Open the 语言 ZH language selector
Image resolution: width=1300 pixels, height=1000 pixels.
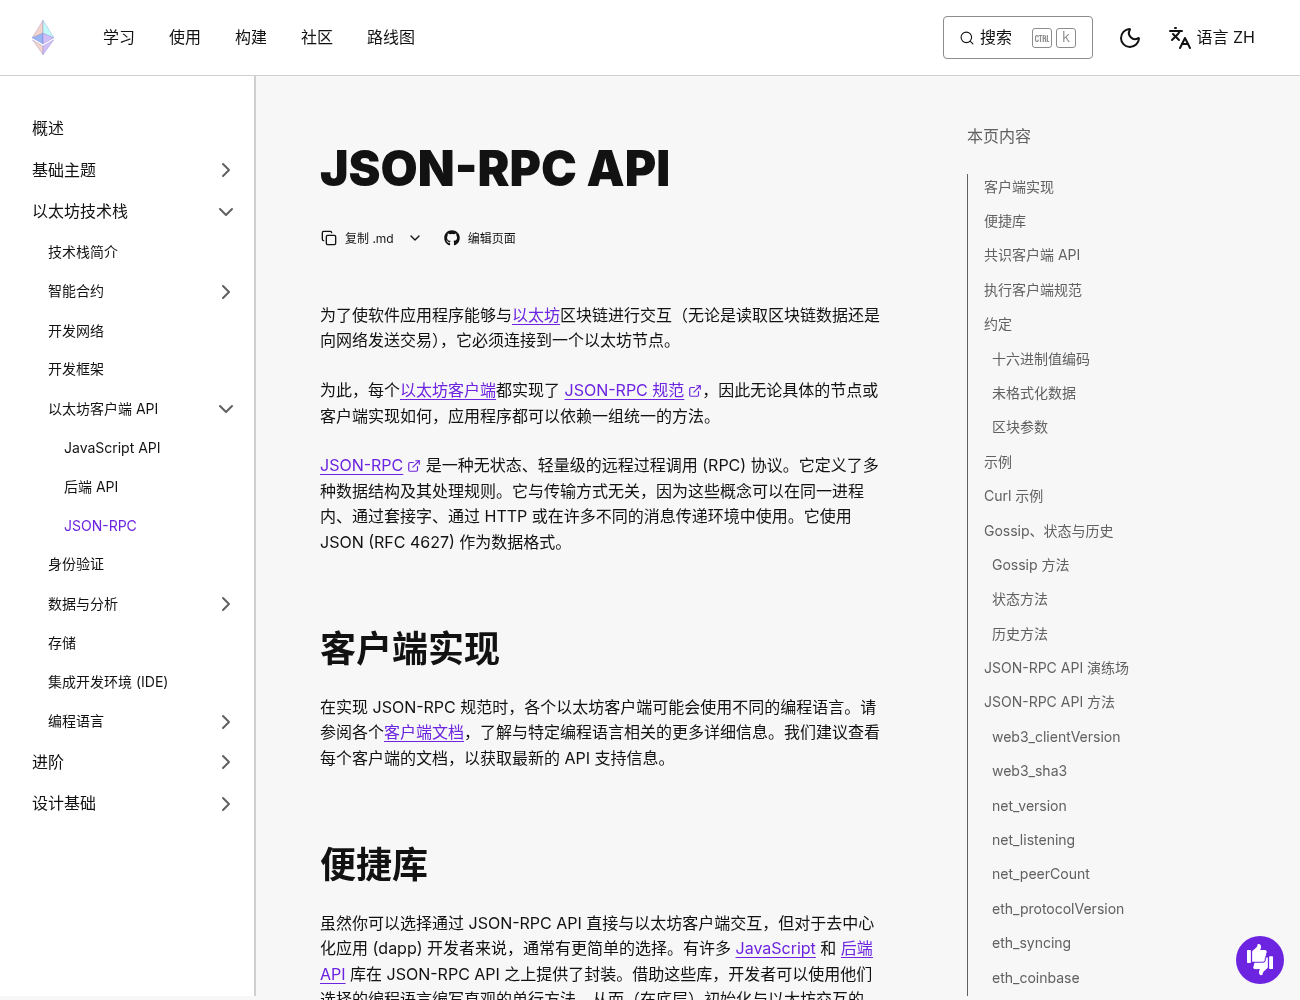point(1211,38)
